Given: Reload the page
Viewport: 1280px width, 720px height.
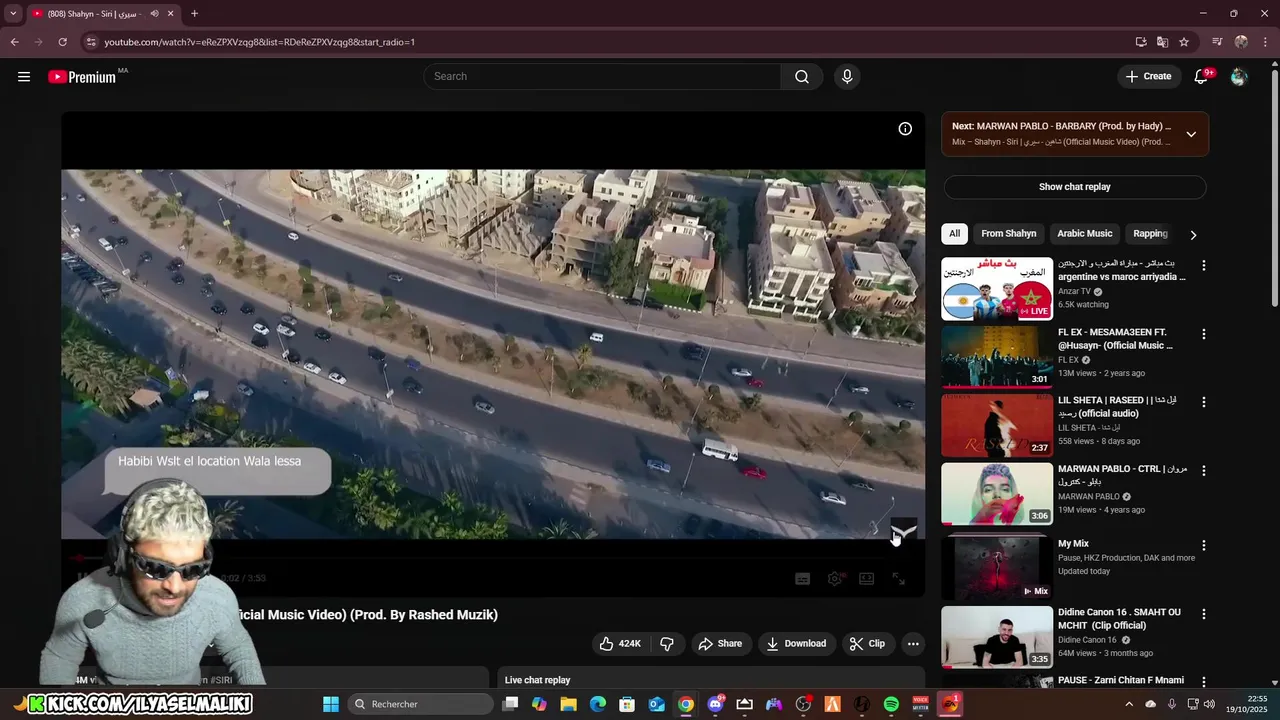Looking at the screenshot, I should click(62, 42).
